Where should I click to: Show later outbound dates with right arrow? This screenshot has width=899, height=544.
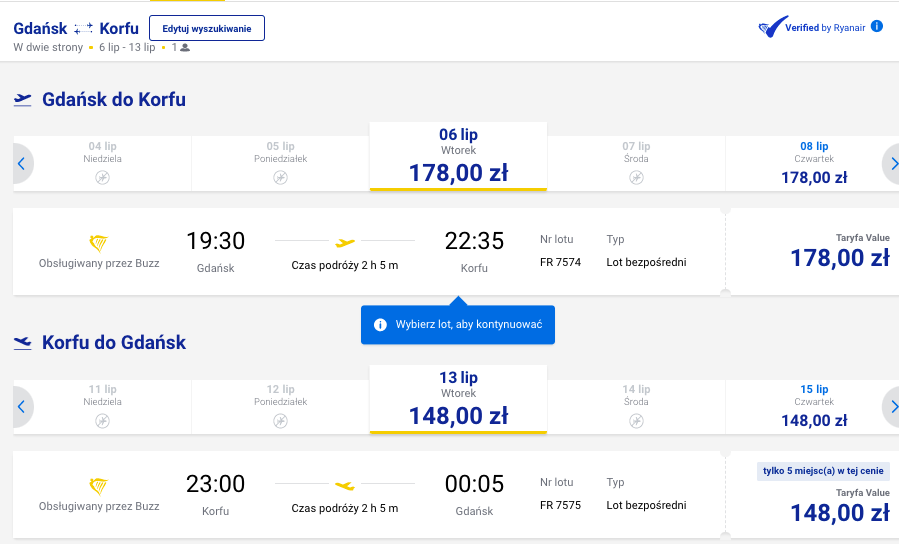892,164
